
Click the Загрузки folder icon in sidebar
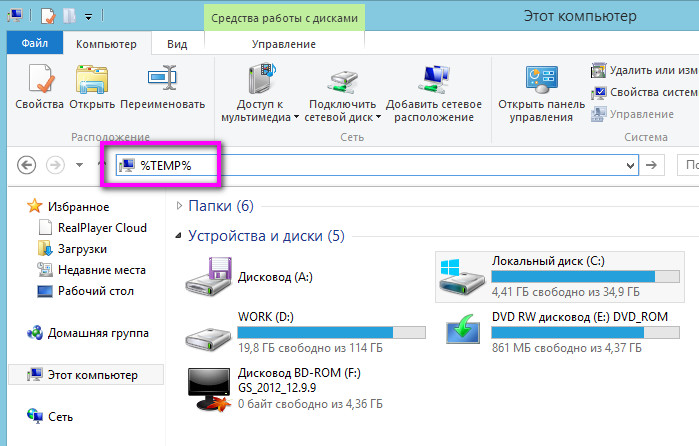pos(45,248)
